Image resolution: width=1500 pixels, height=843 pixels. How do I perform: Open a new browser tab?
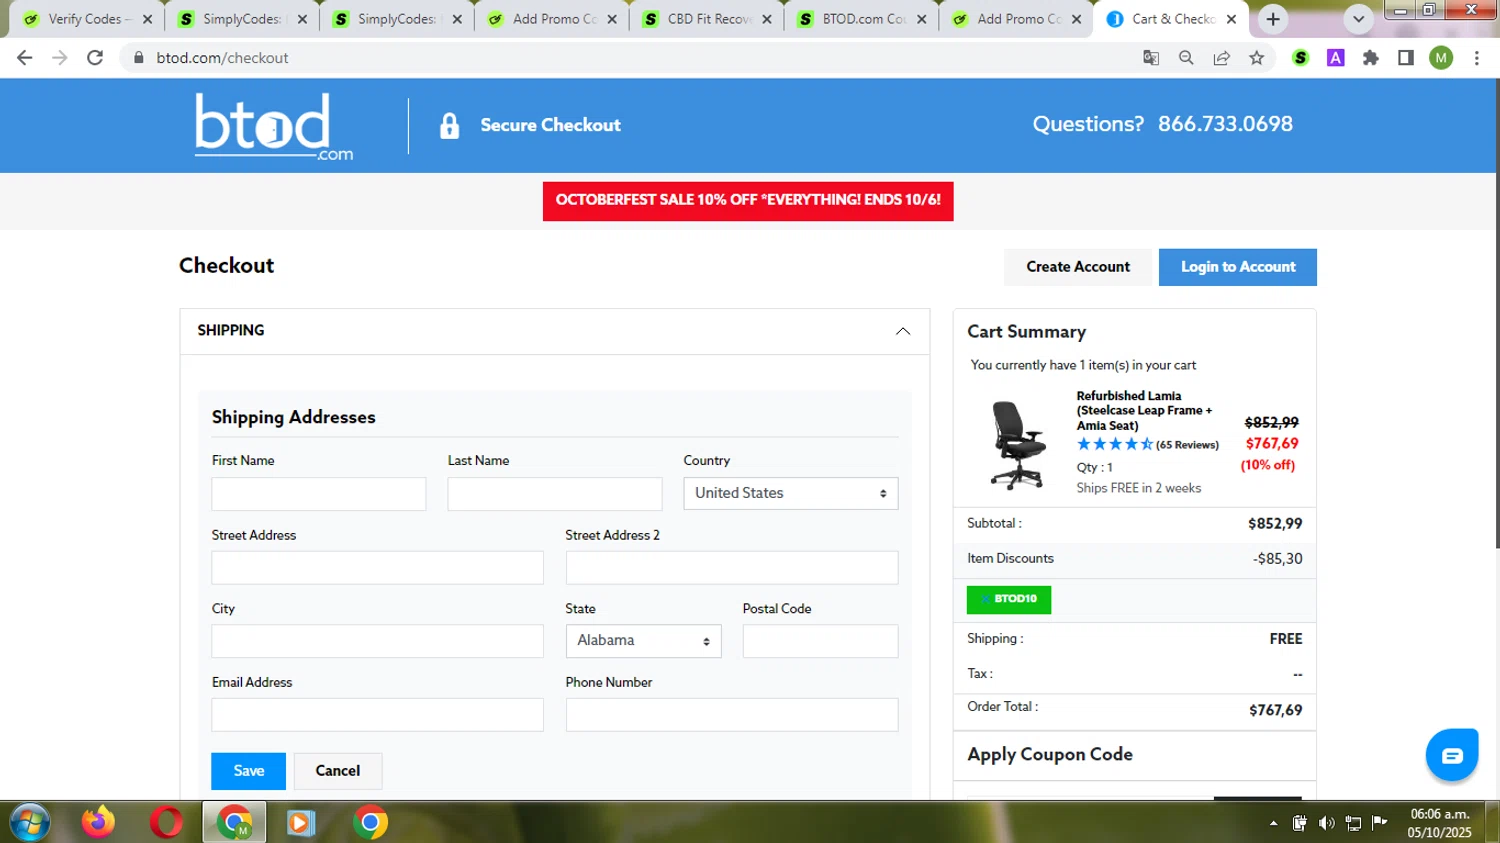(1273, 19)
